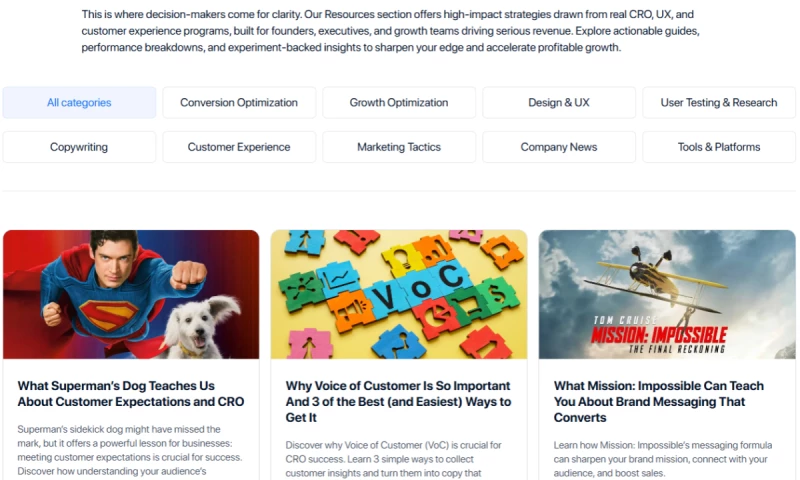
Task: Click the VoC puzzle pieces image
Action: coord(399,294)
